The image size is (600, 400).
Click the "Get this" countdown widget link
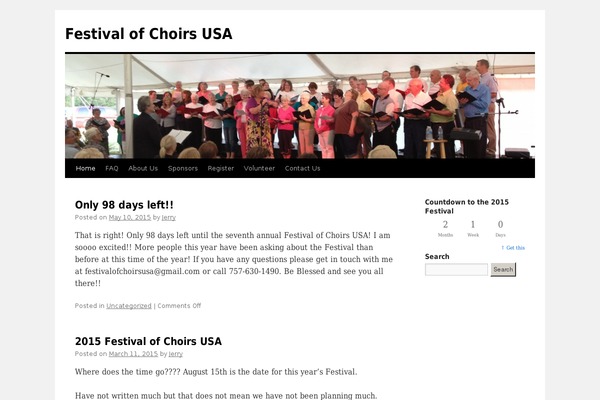[x=514, y=247]
